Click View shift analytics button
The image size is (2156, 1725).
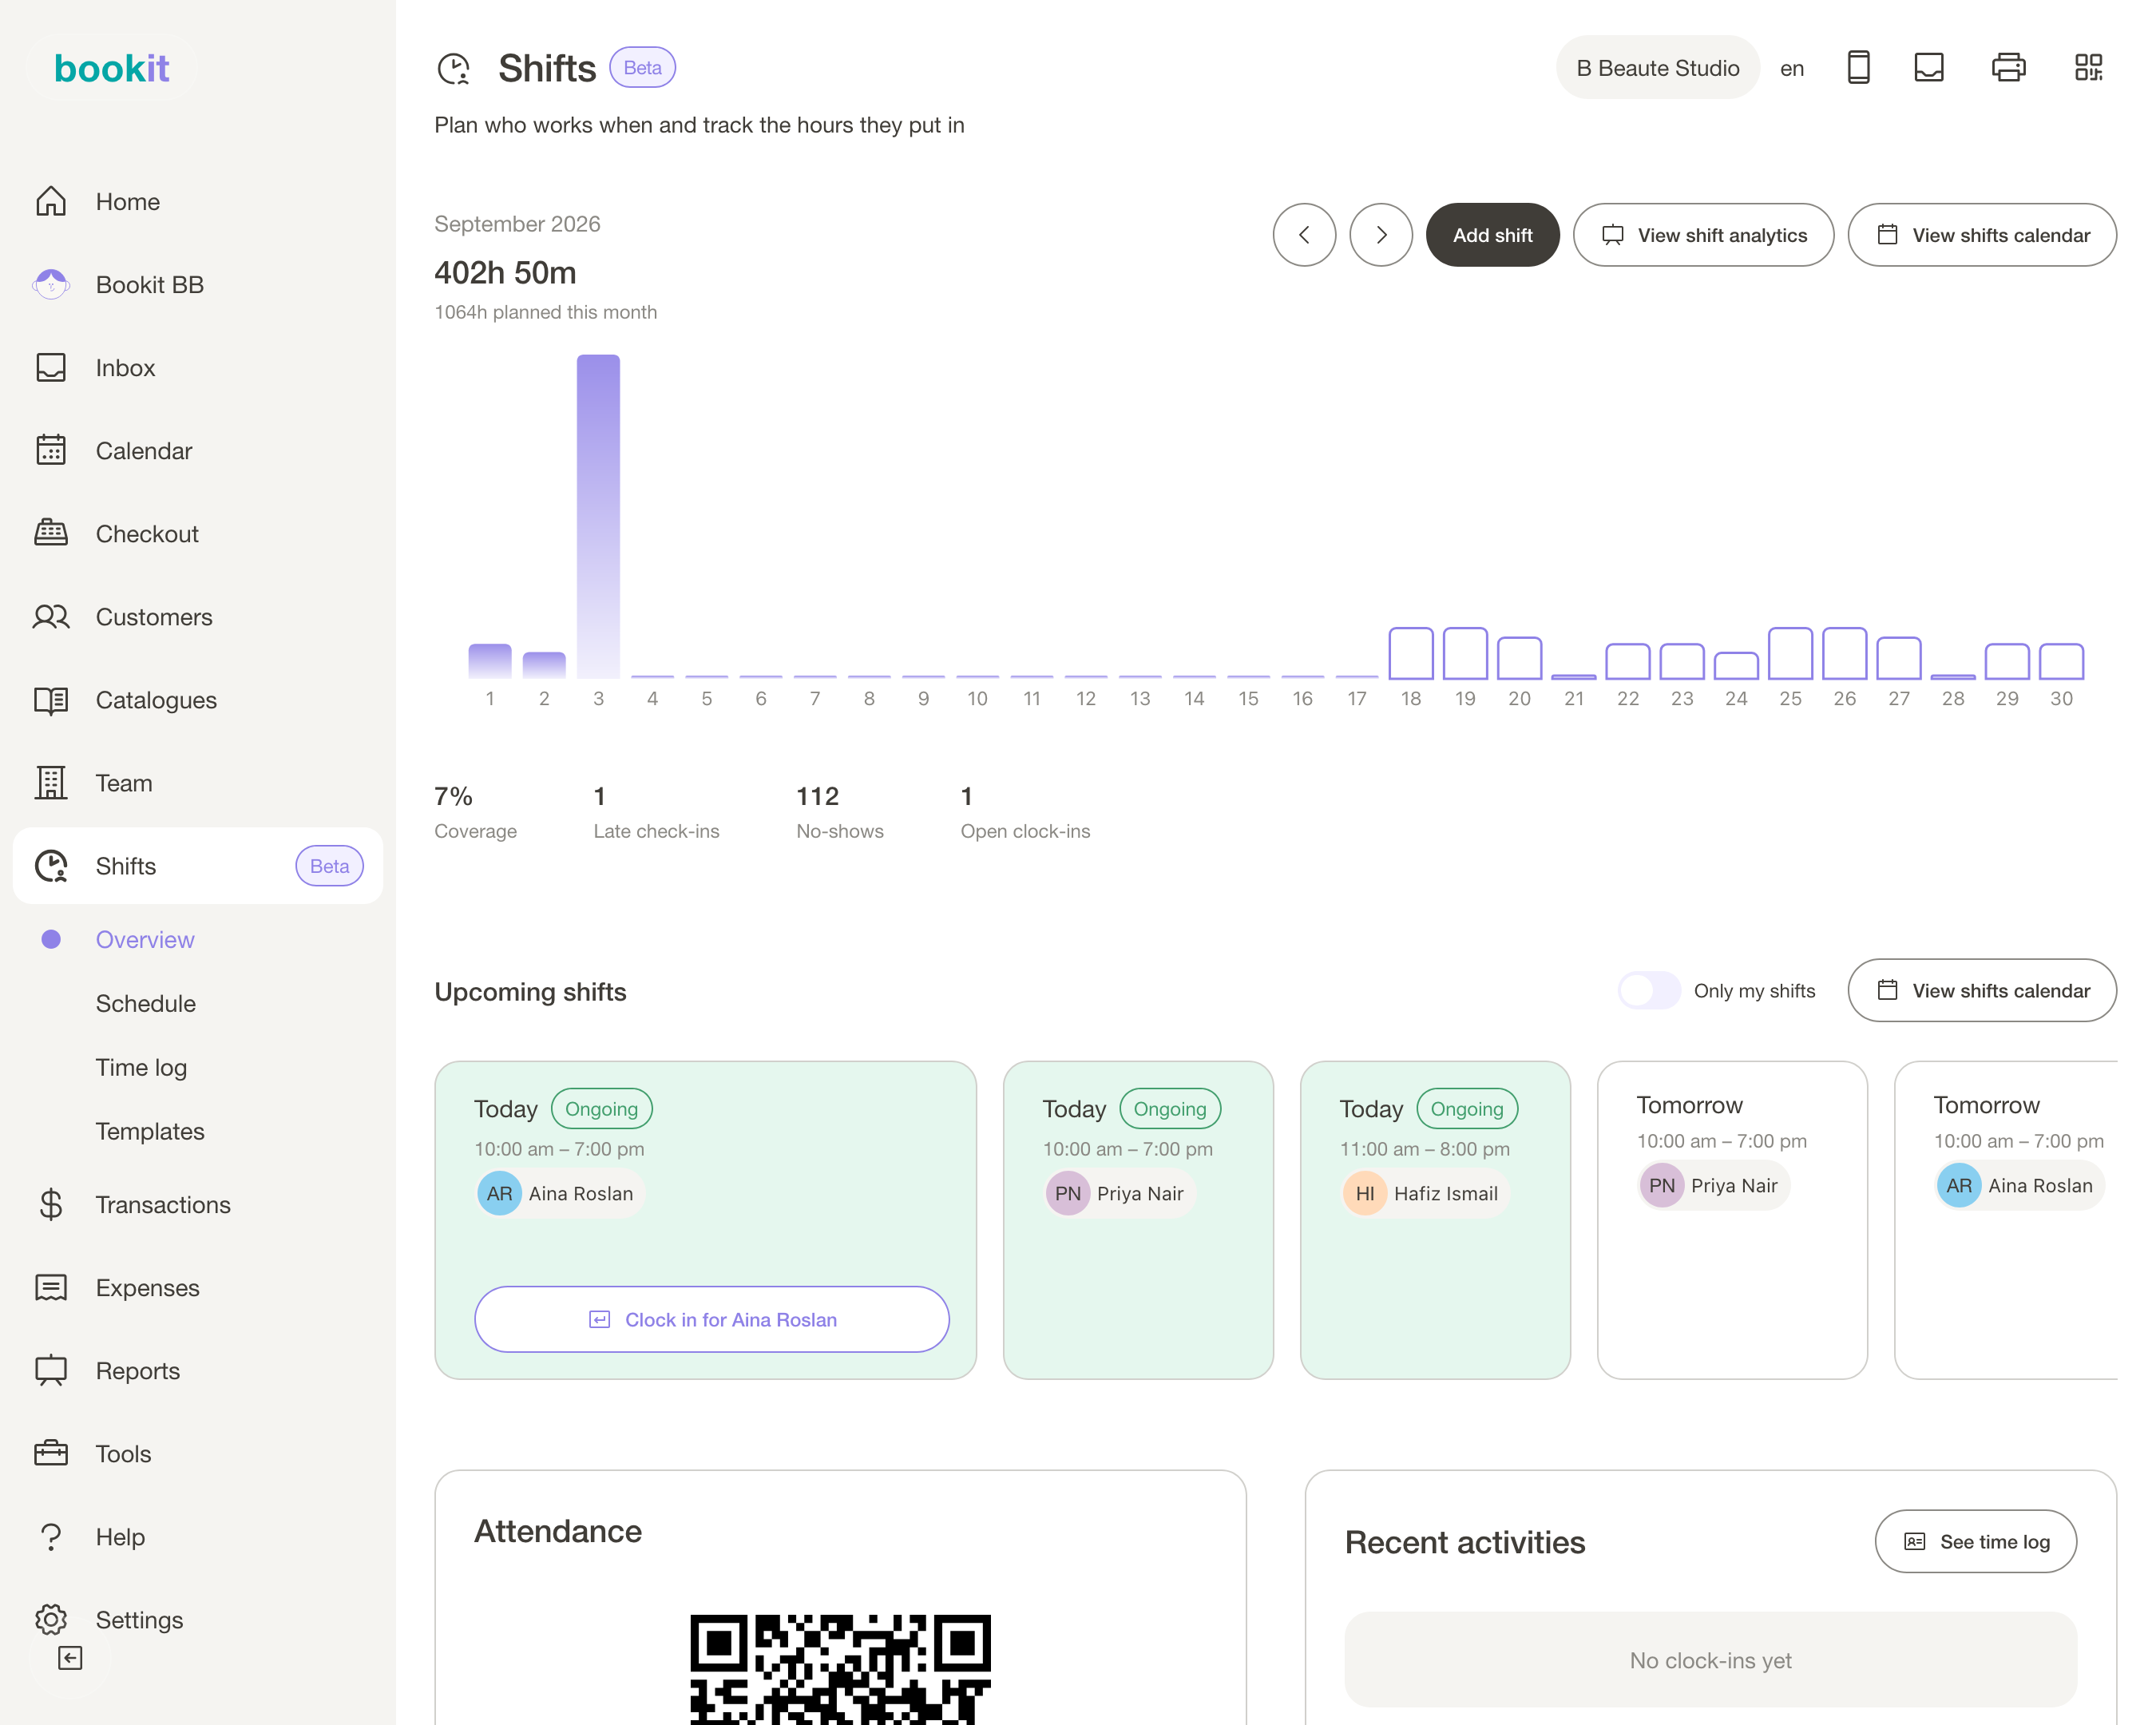coord(1703,235)
